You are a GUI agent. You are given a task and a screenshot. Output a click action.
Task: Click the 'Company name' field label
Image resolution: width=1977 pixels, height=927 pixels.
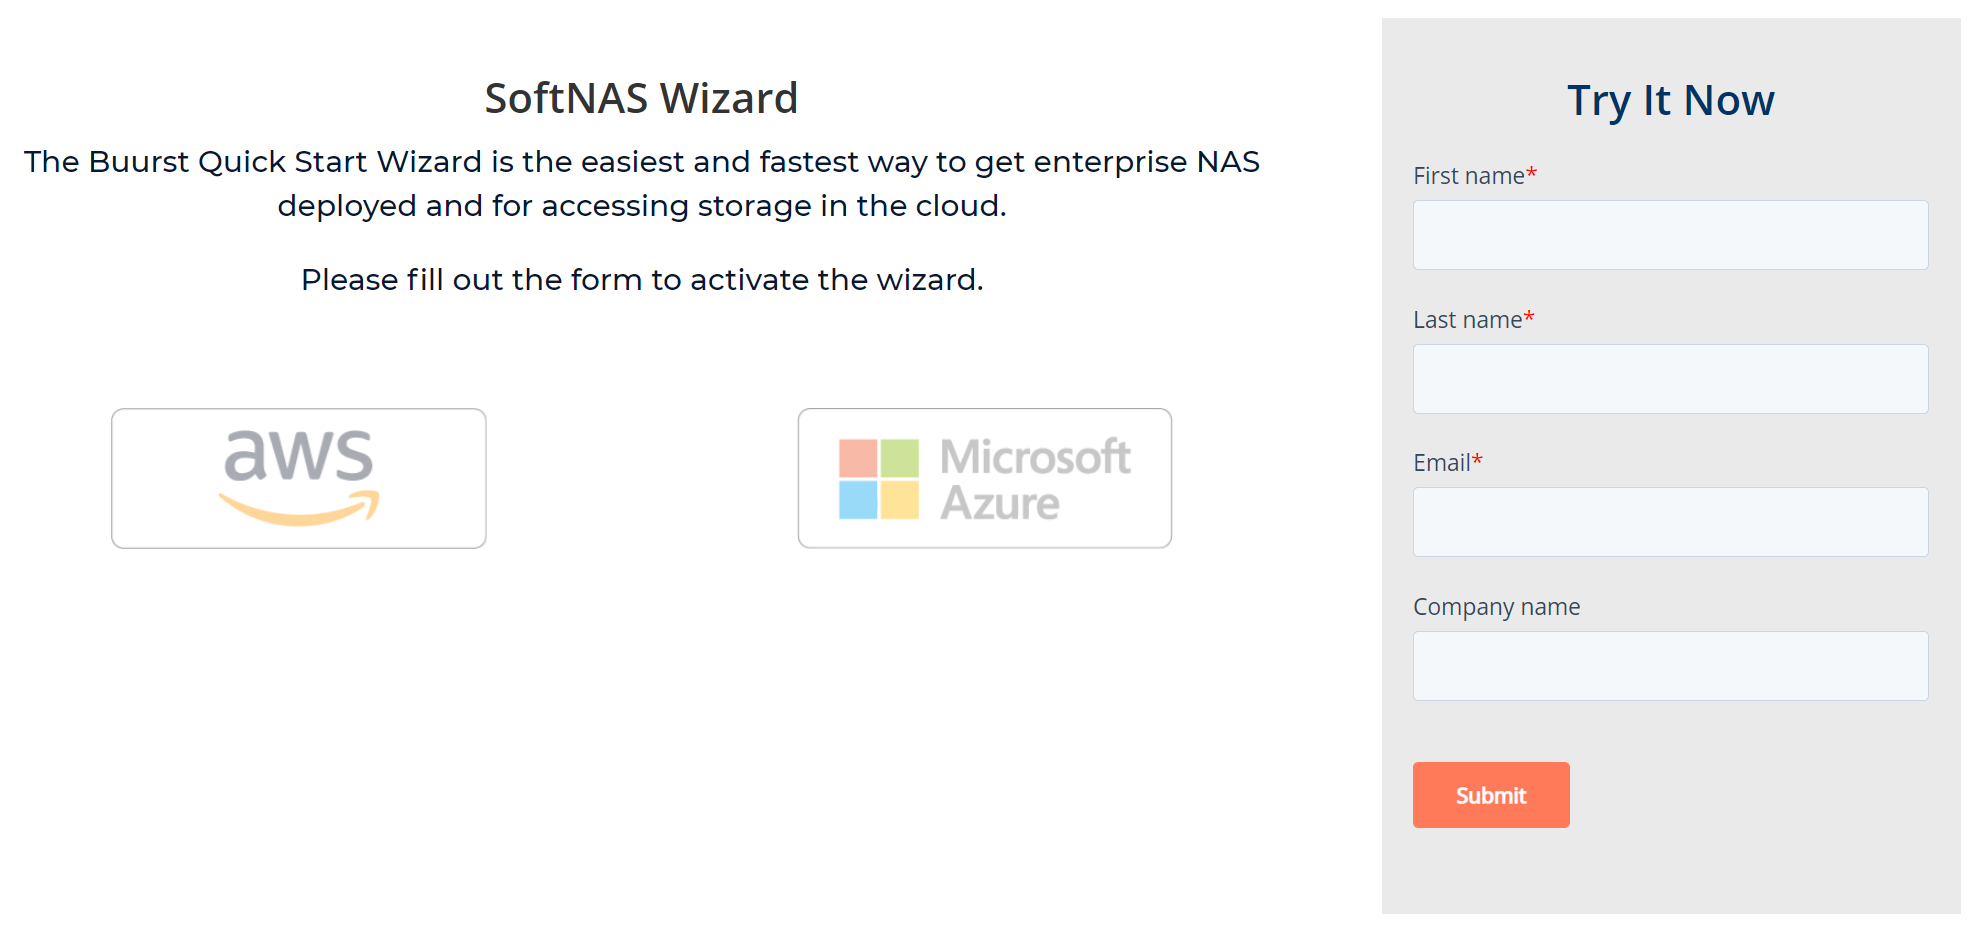pos(1496,607)
